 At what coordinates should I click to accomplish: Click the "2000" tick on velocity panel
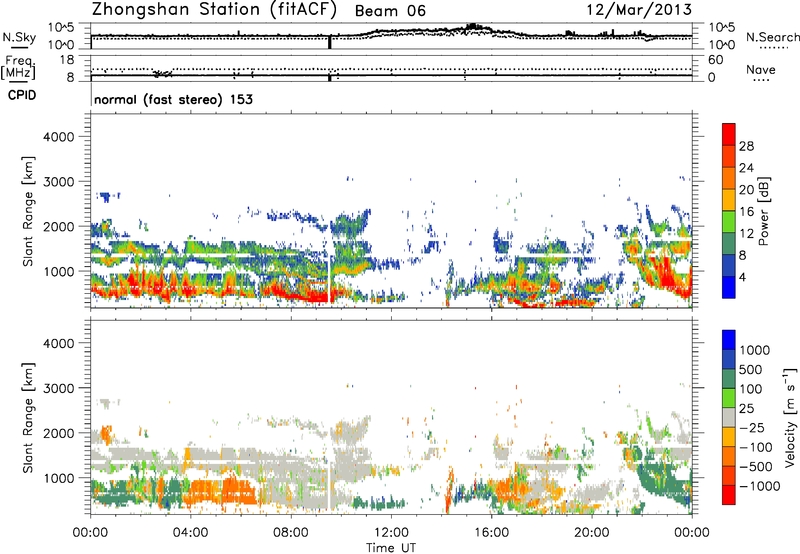[x=58, y=433]
